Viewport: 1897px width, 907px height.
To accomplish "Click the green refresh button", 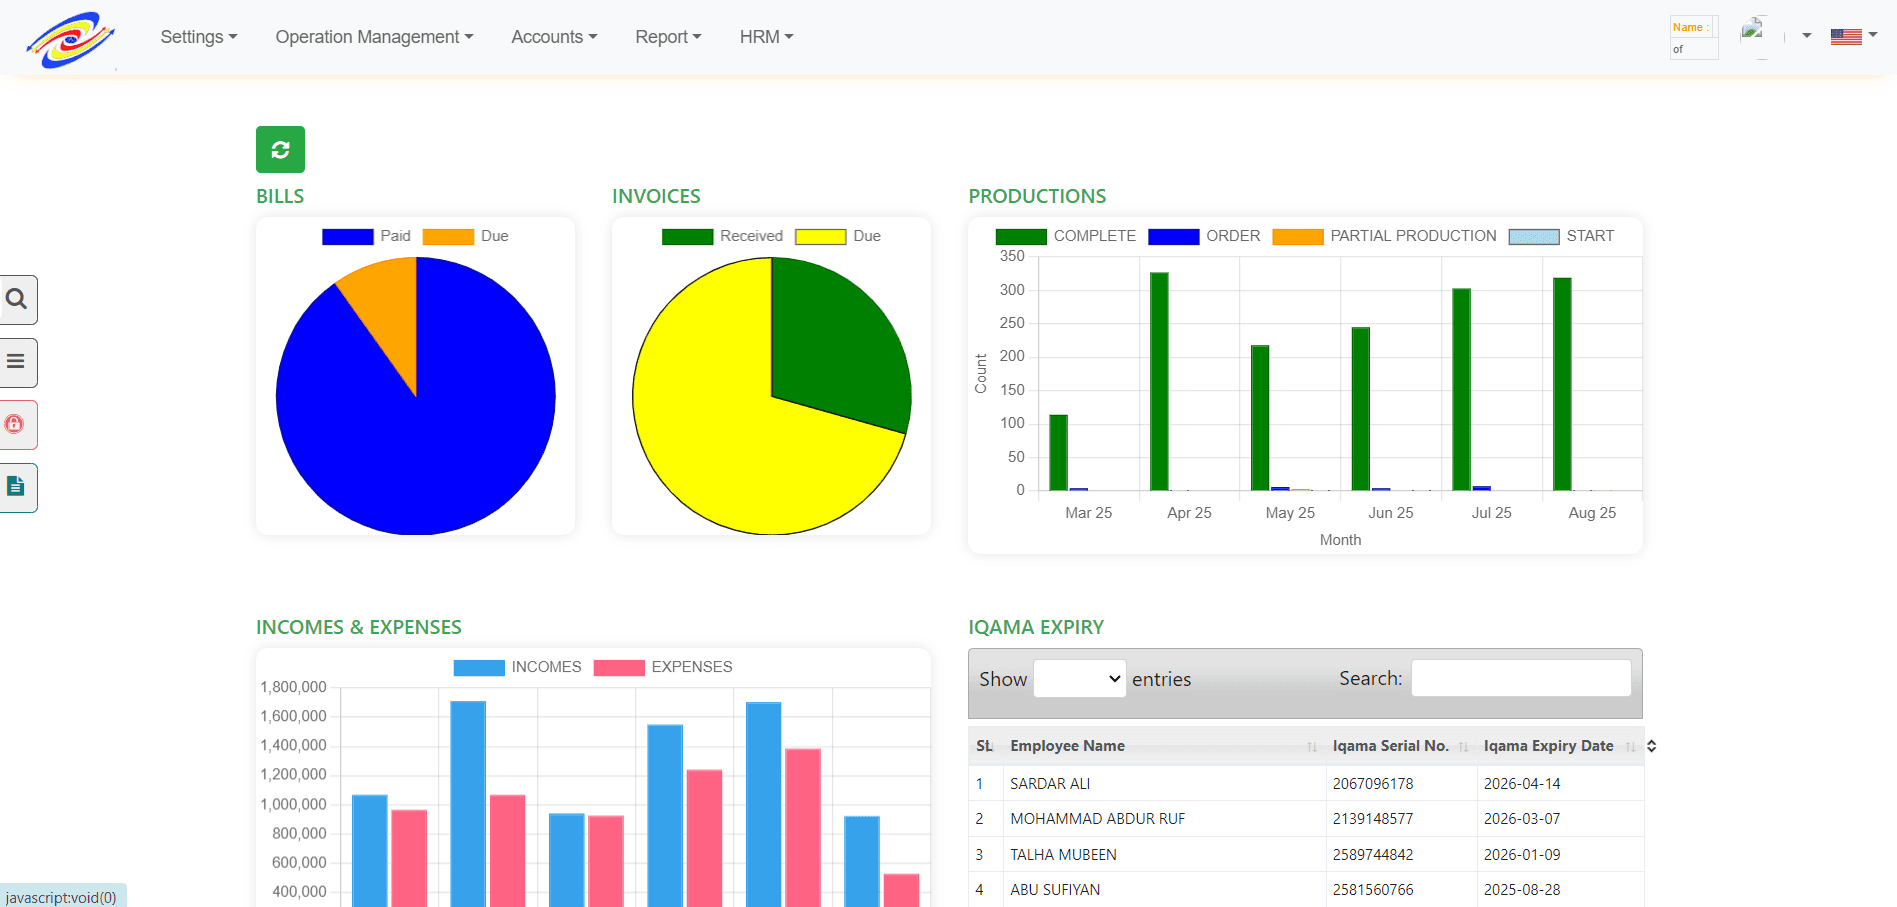I will [x=280, y=150].
